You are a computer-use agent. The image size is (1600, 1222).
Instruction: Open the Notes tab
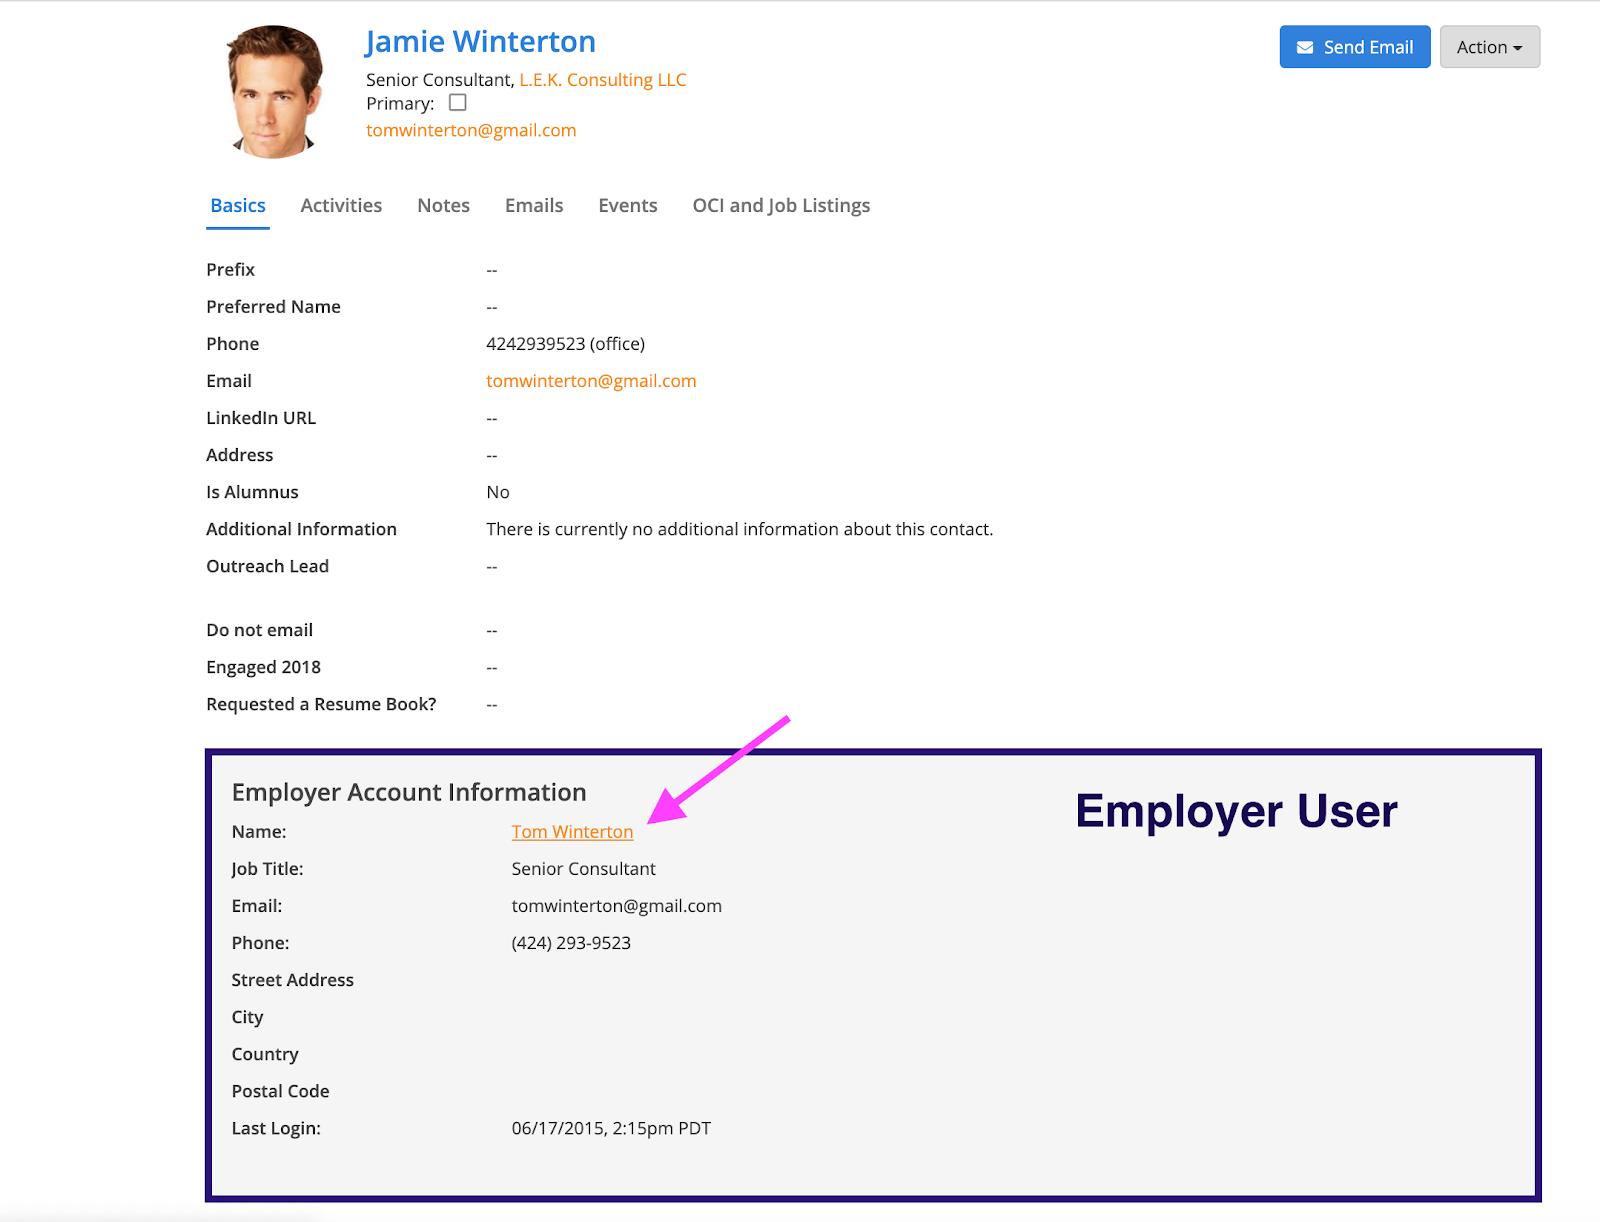(443, 206)
